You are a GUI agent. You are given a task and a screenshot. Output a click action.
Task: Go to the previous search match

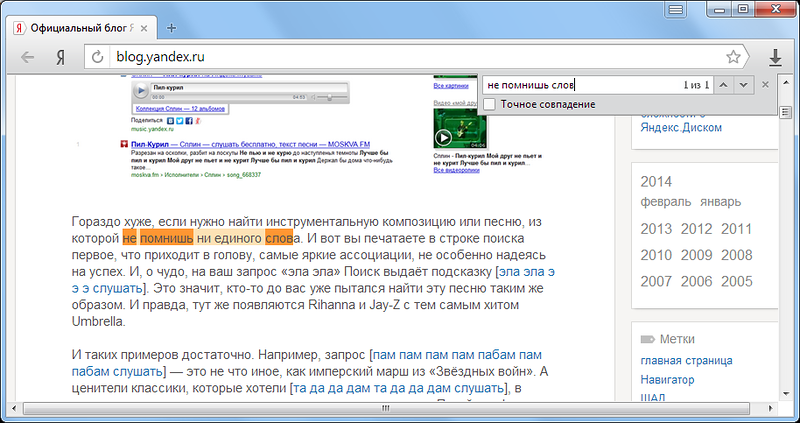(723, 85)
